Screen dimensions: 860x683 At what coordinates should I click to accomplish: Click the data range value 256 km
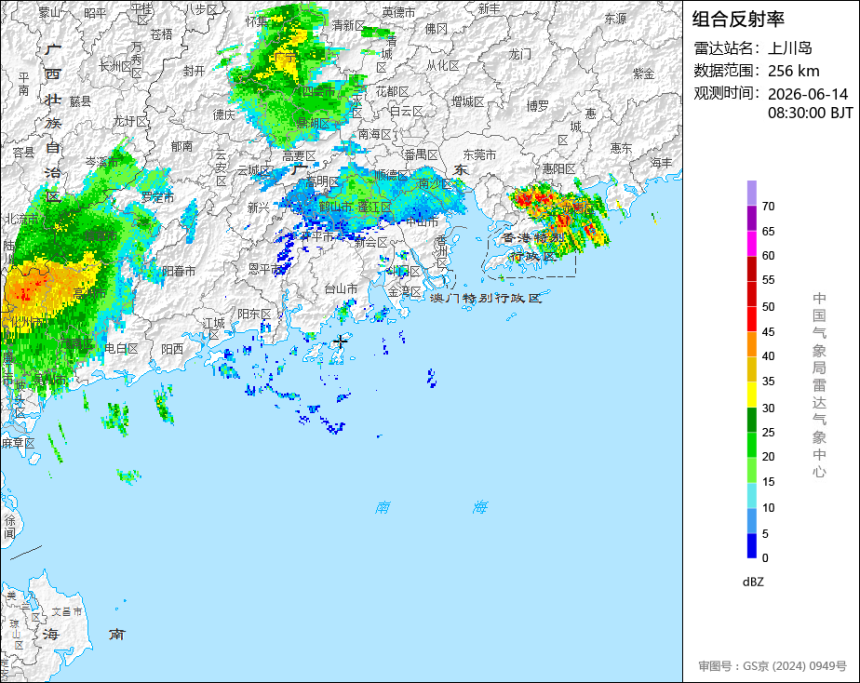point(793,71)
